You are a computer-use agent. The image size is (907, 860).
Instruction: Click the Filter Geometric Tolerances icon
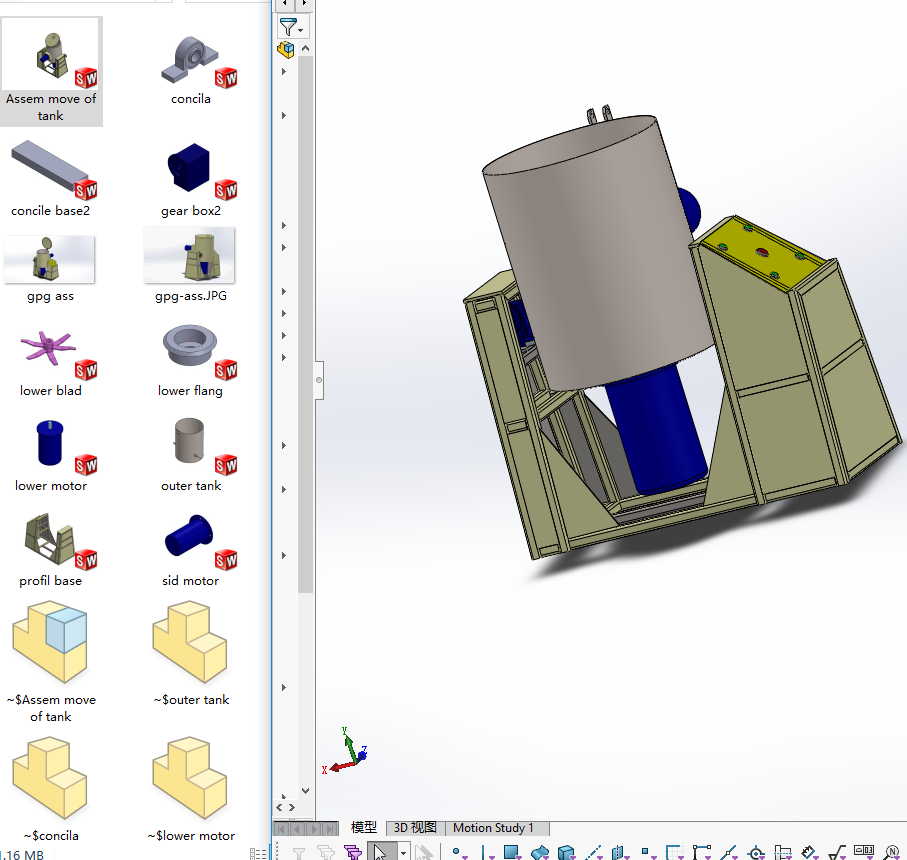pyautogui.click(x=864, y=851)
